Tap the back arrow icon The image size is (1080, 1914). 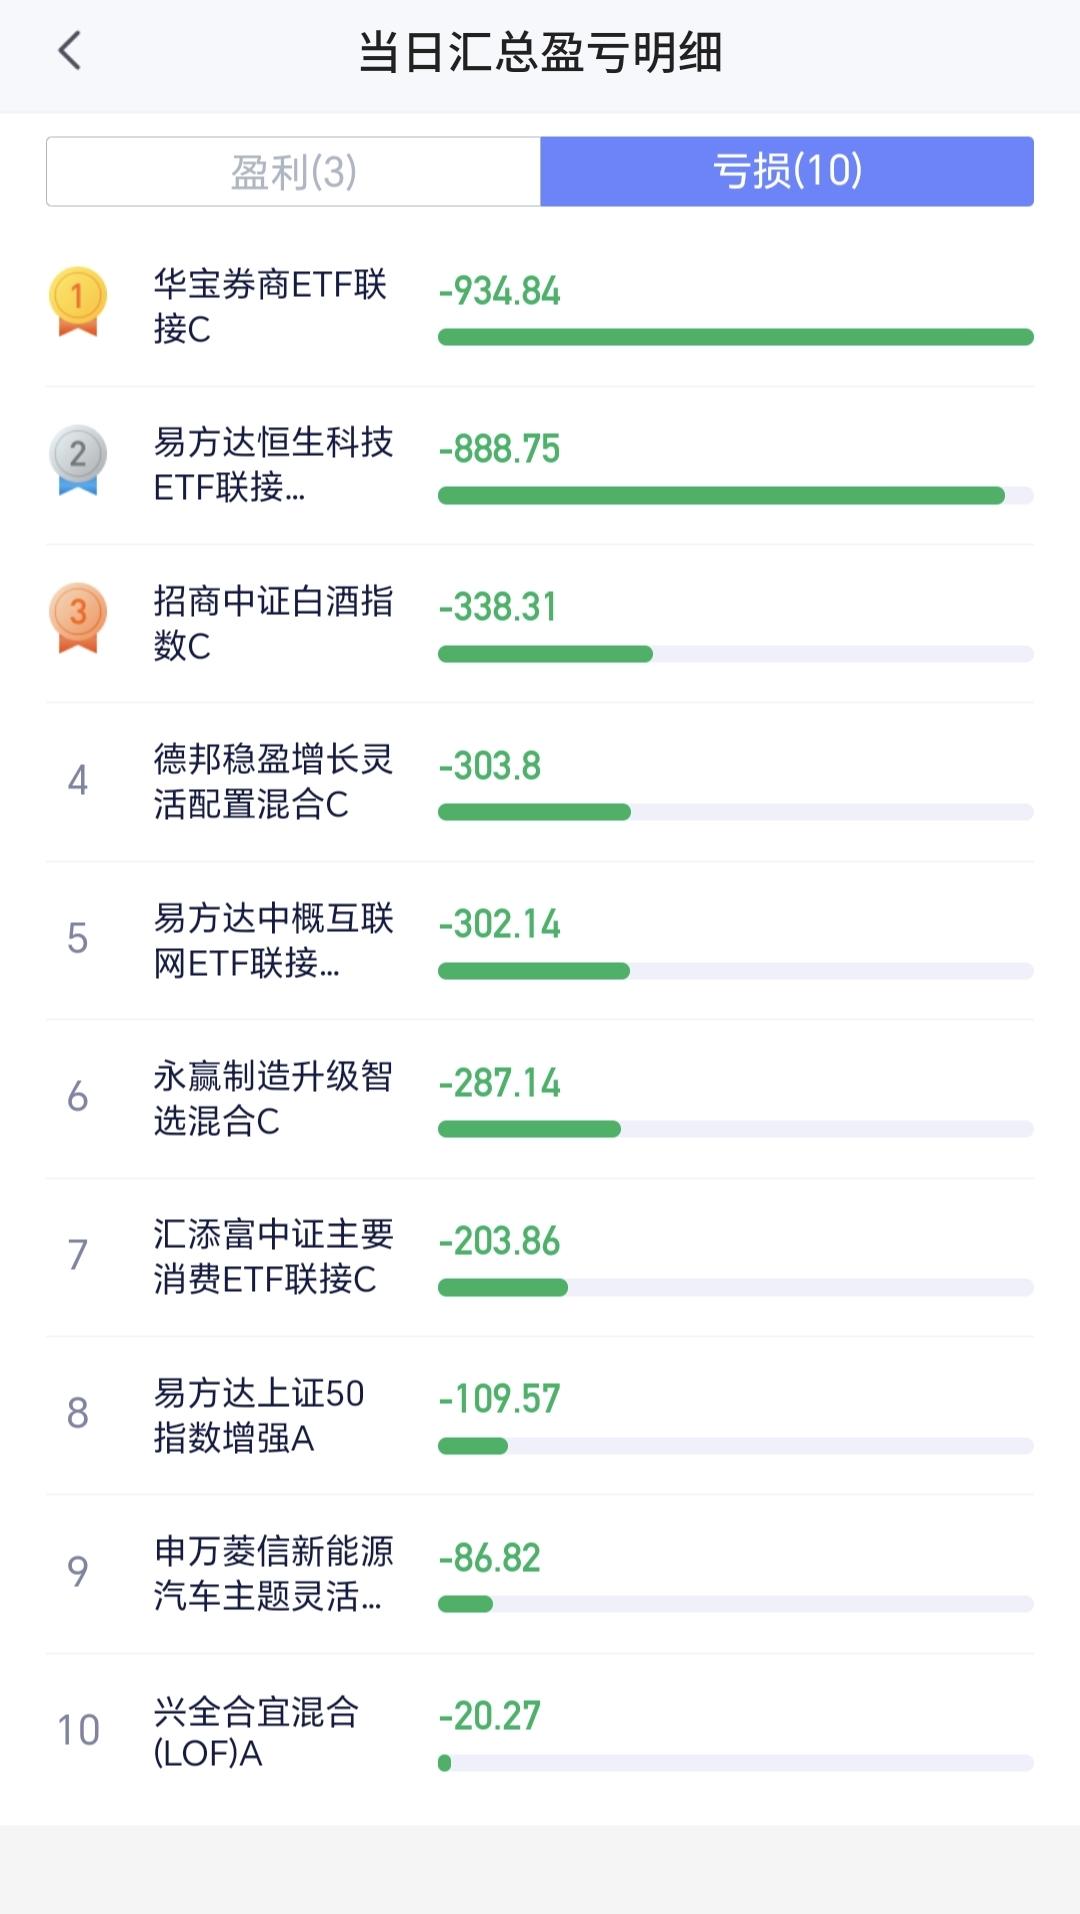tap(70, 51)
